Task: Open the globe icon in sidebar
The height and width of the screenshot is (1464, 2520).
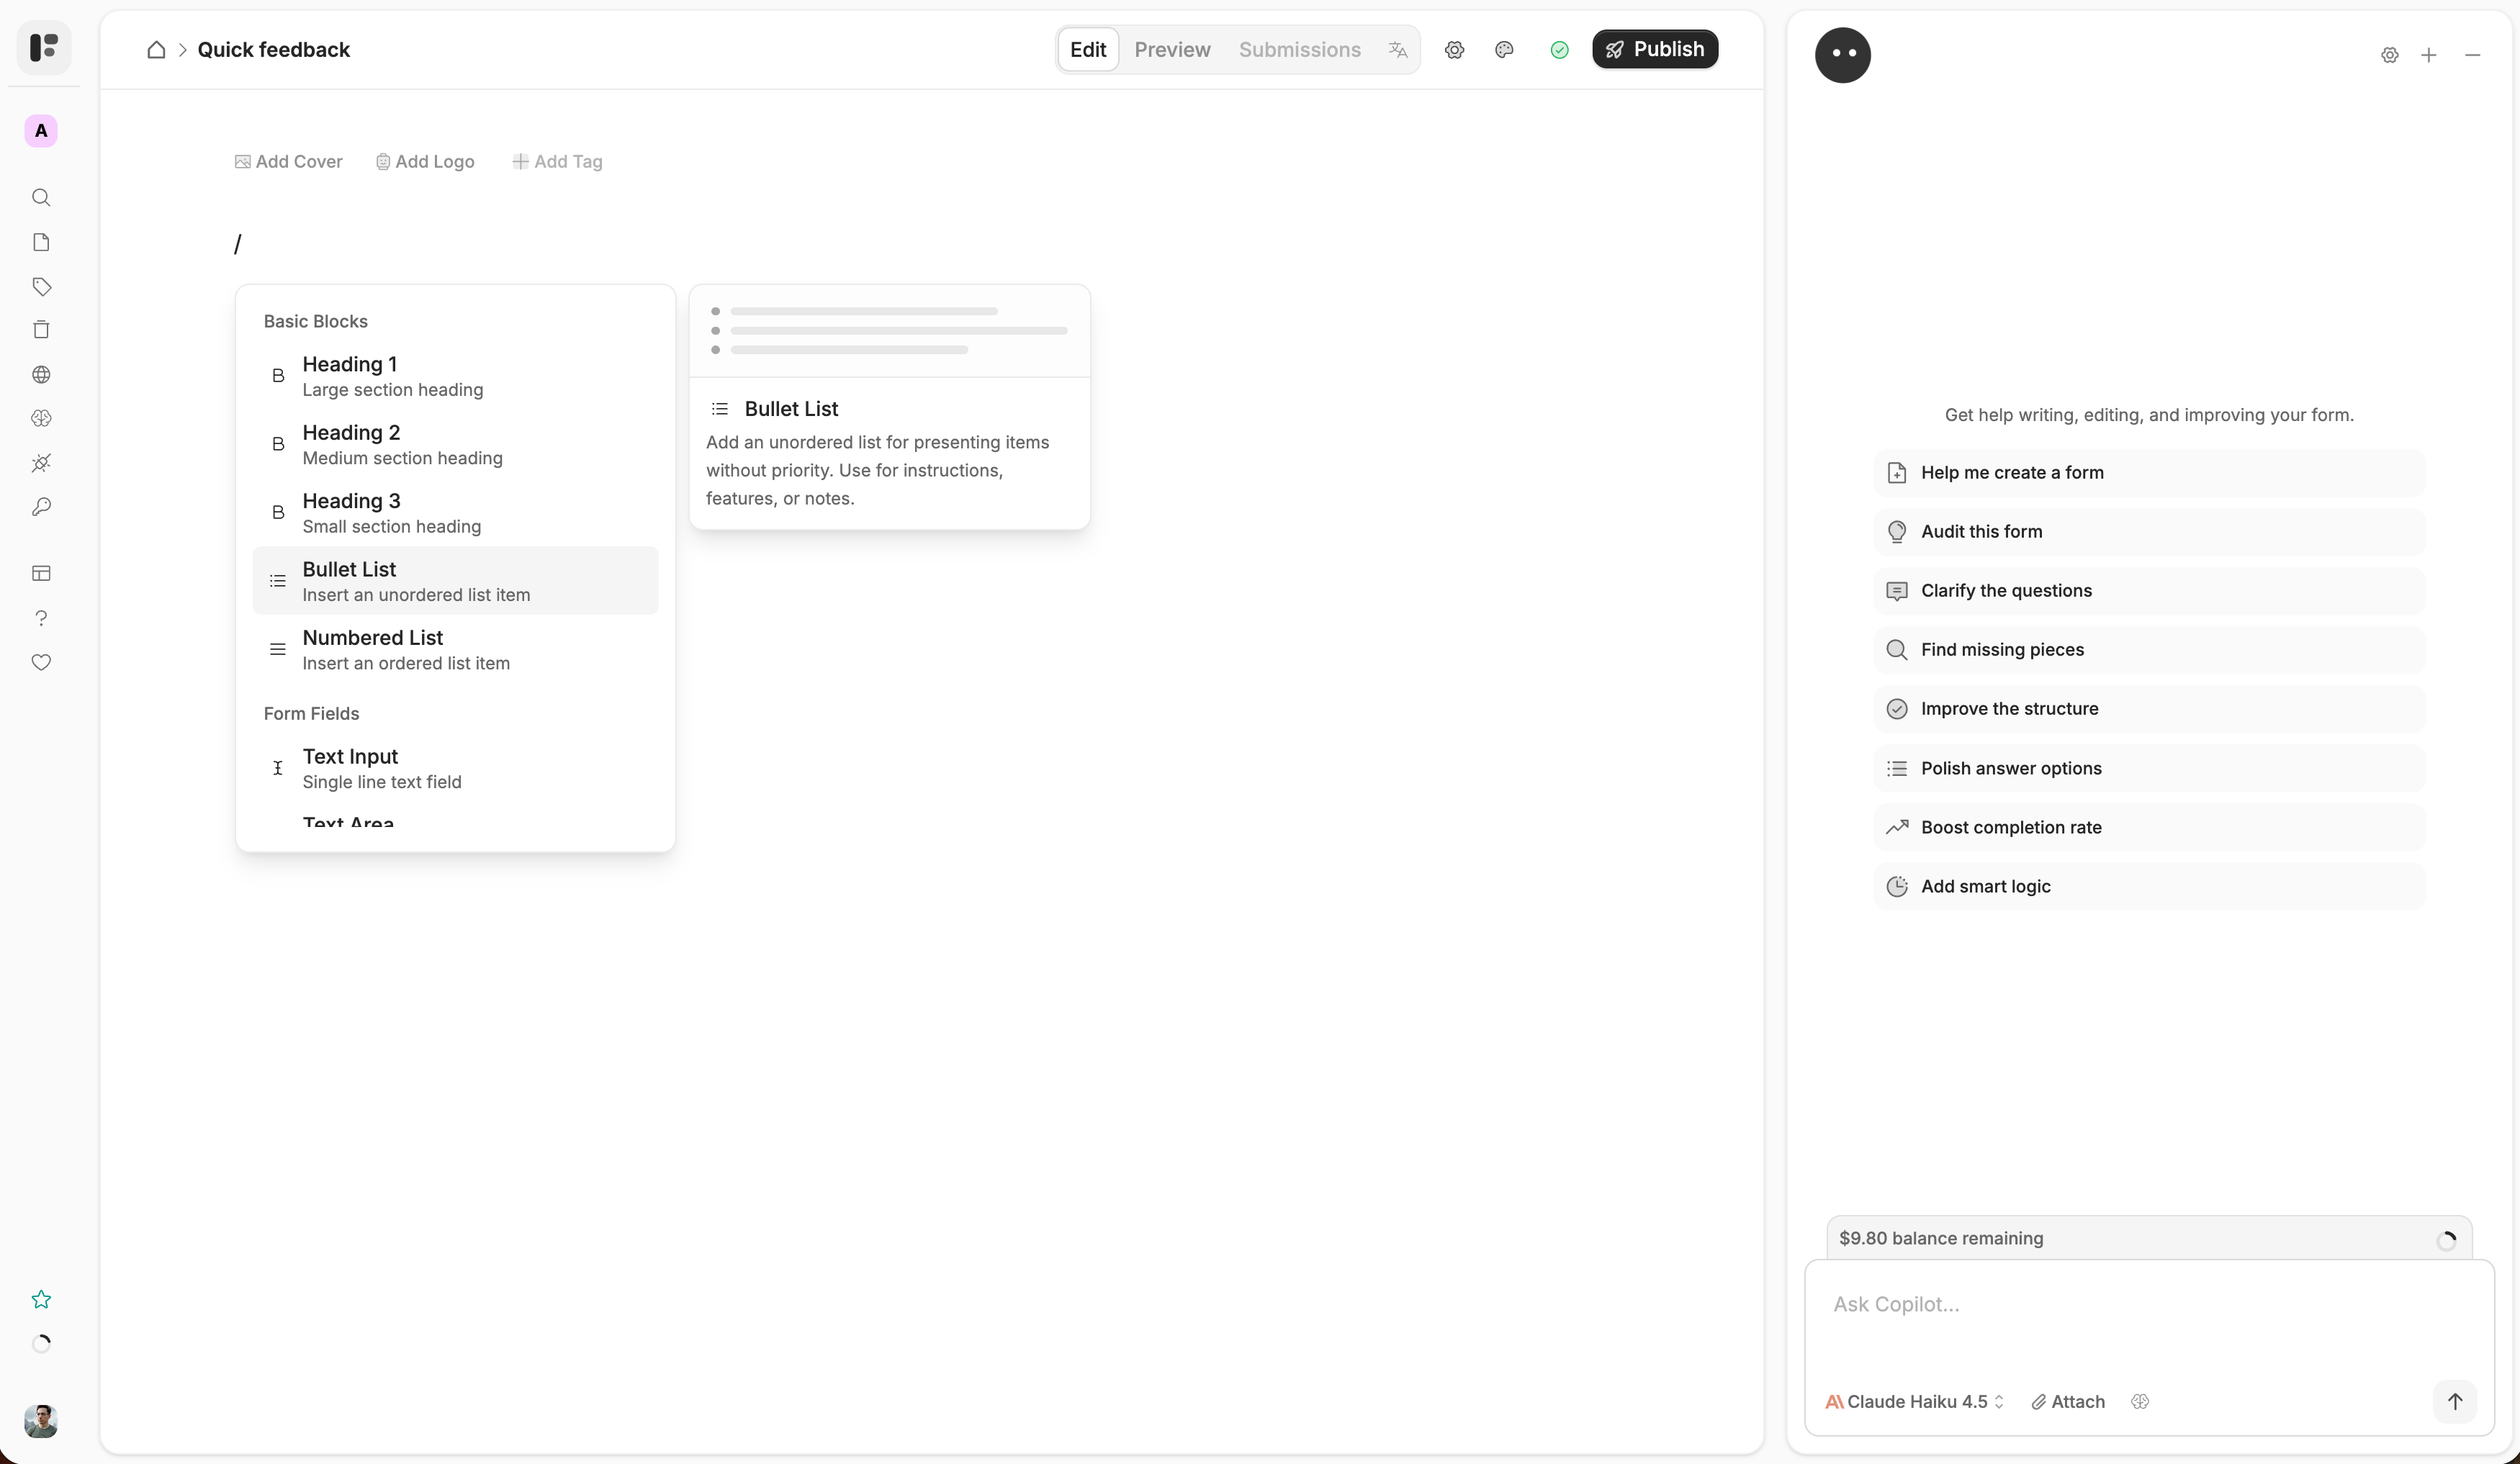Action: [41, 374]
